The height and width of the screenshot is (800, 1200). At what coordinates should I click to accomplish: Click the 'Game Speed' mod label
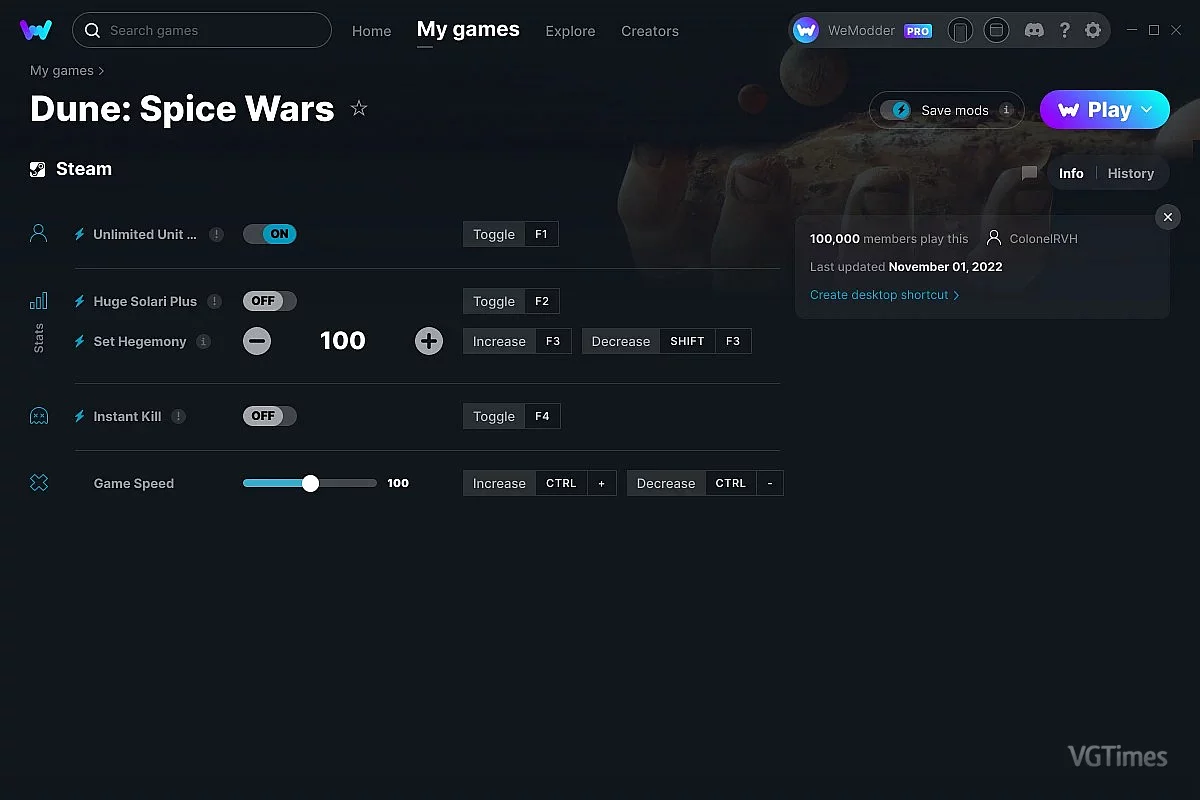tap(134, 483)
